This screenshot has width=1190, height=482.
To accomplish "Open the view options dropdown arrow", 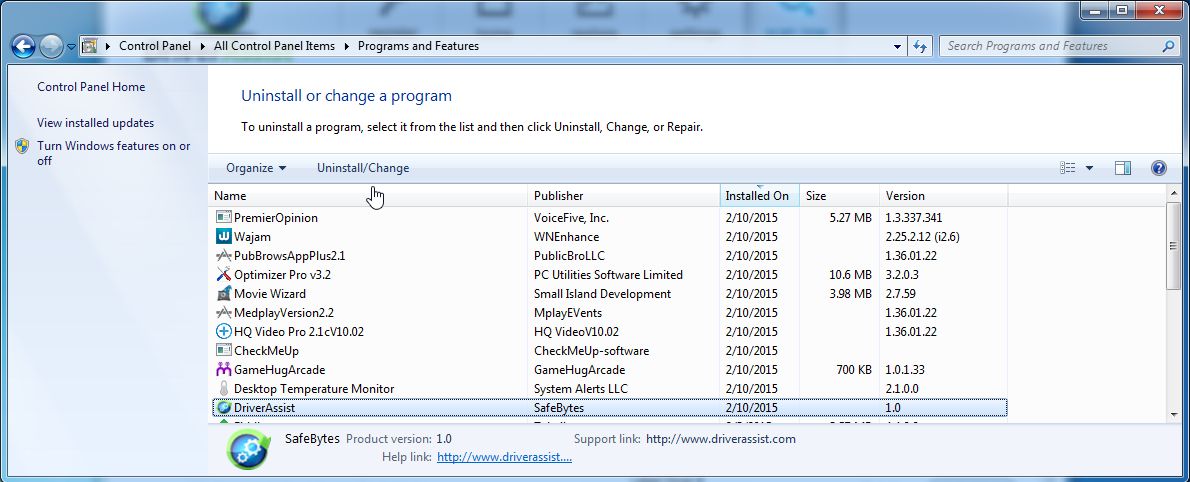I will pos(1090,168).
